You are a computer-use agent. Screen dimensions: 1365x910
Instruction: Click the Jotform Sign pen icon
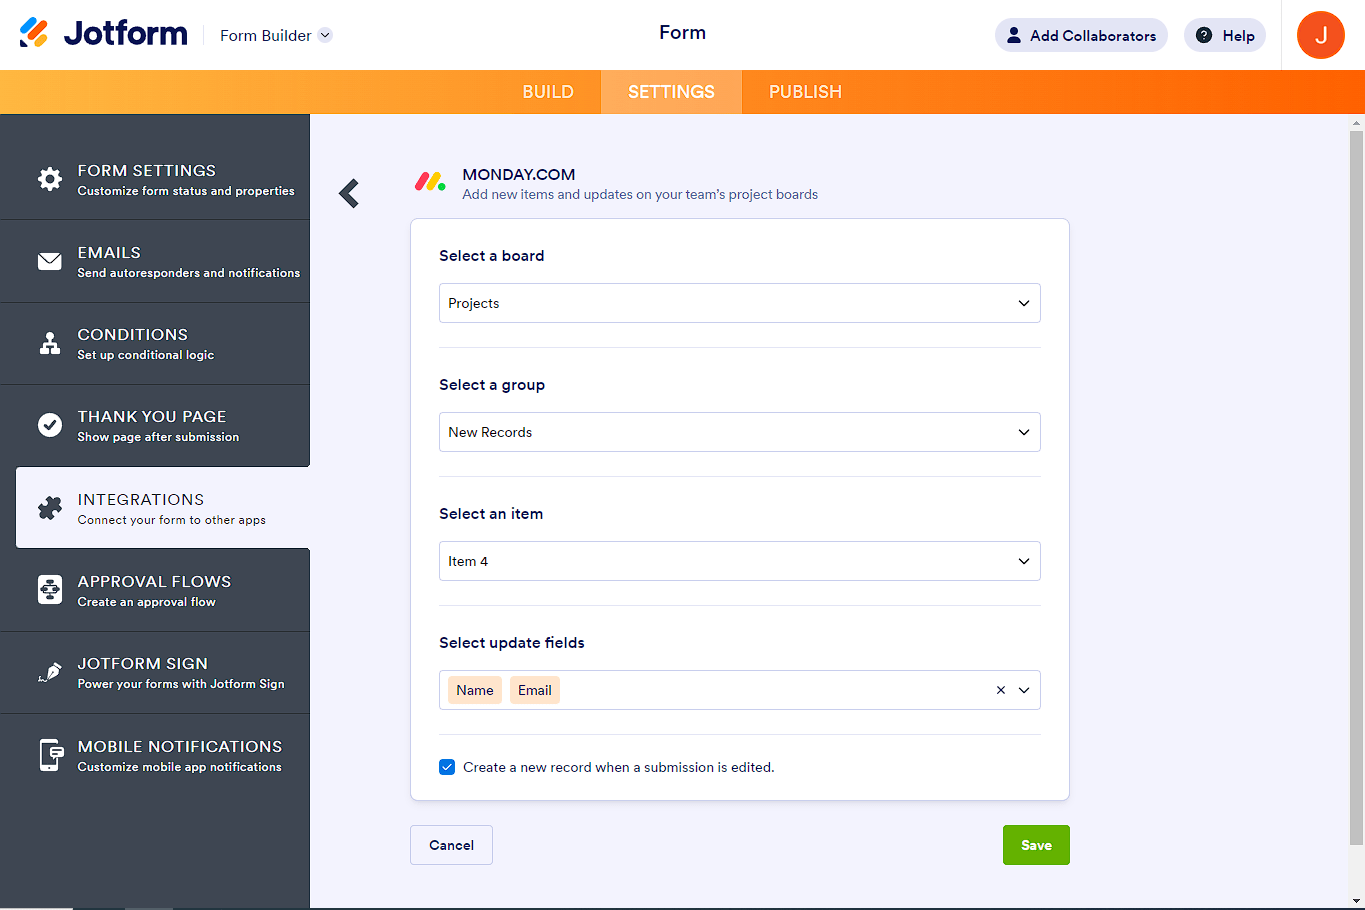(x=49, y=671)
